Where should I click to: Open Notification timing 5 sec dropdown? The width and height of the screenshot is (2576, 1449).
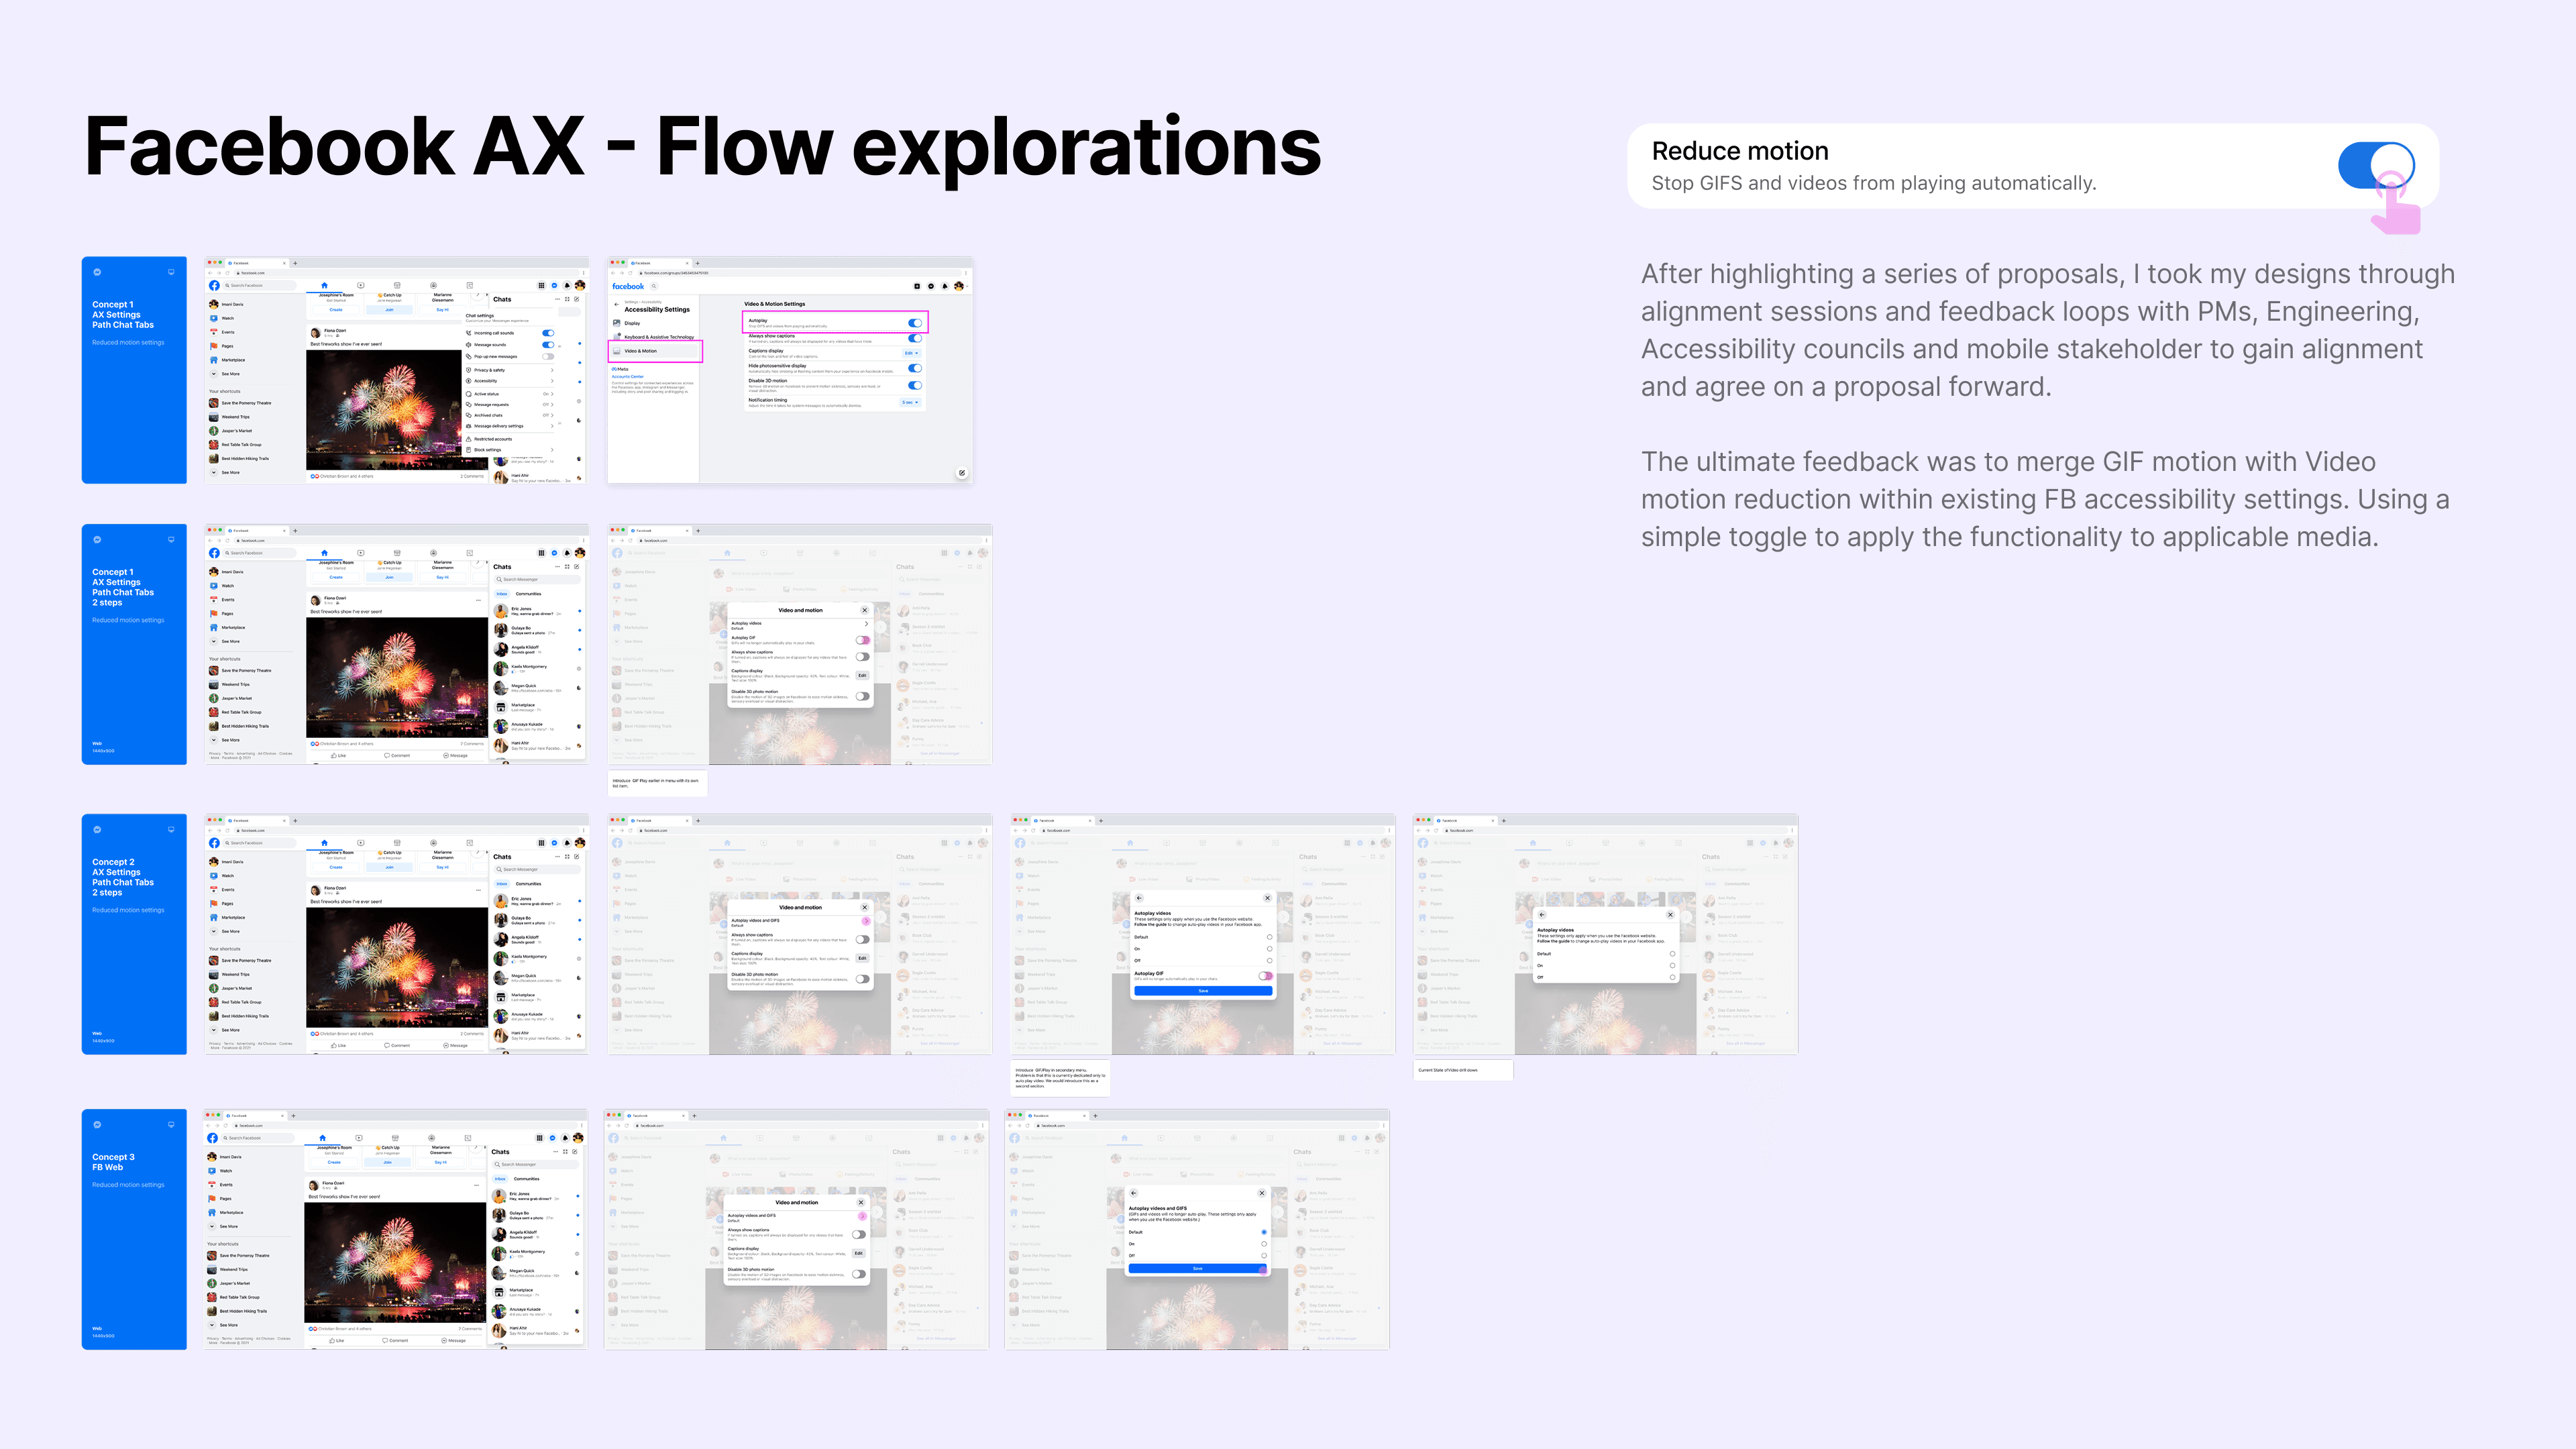pyautogui.click(x=910, y=402)
